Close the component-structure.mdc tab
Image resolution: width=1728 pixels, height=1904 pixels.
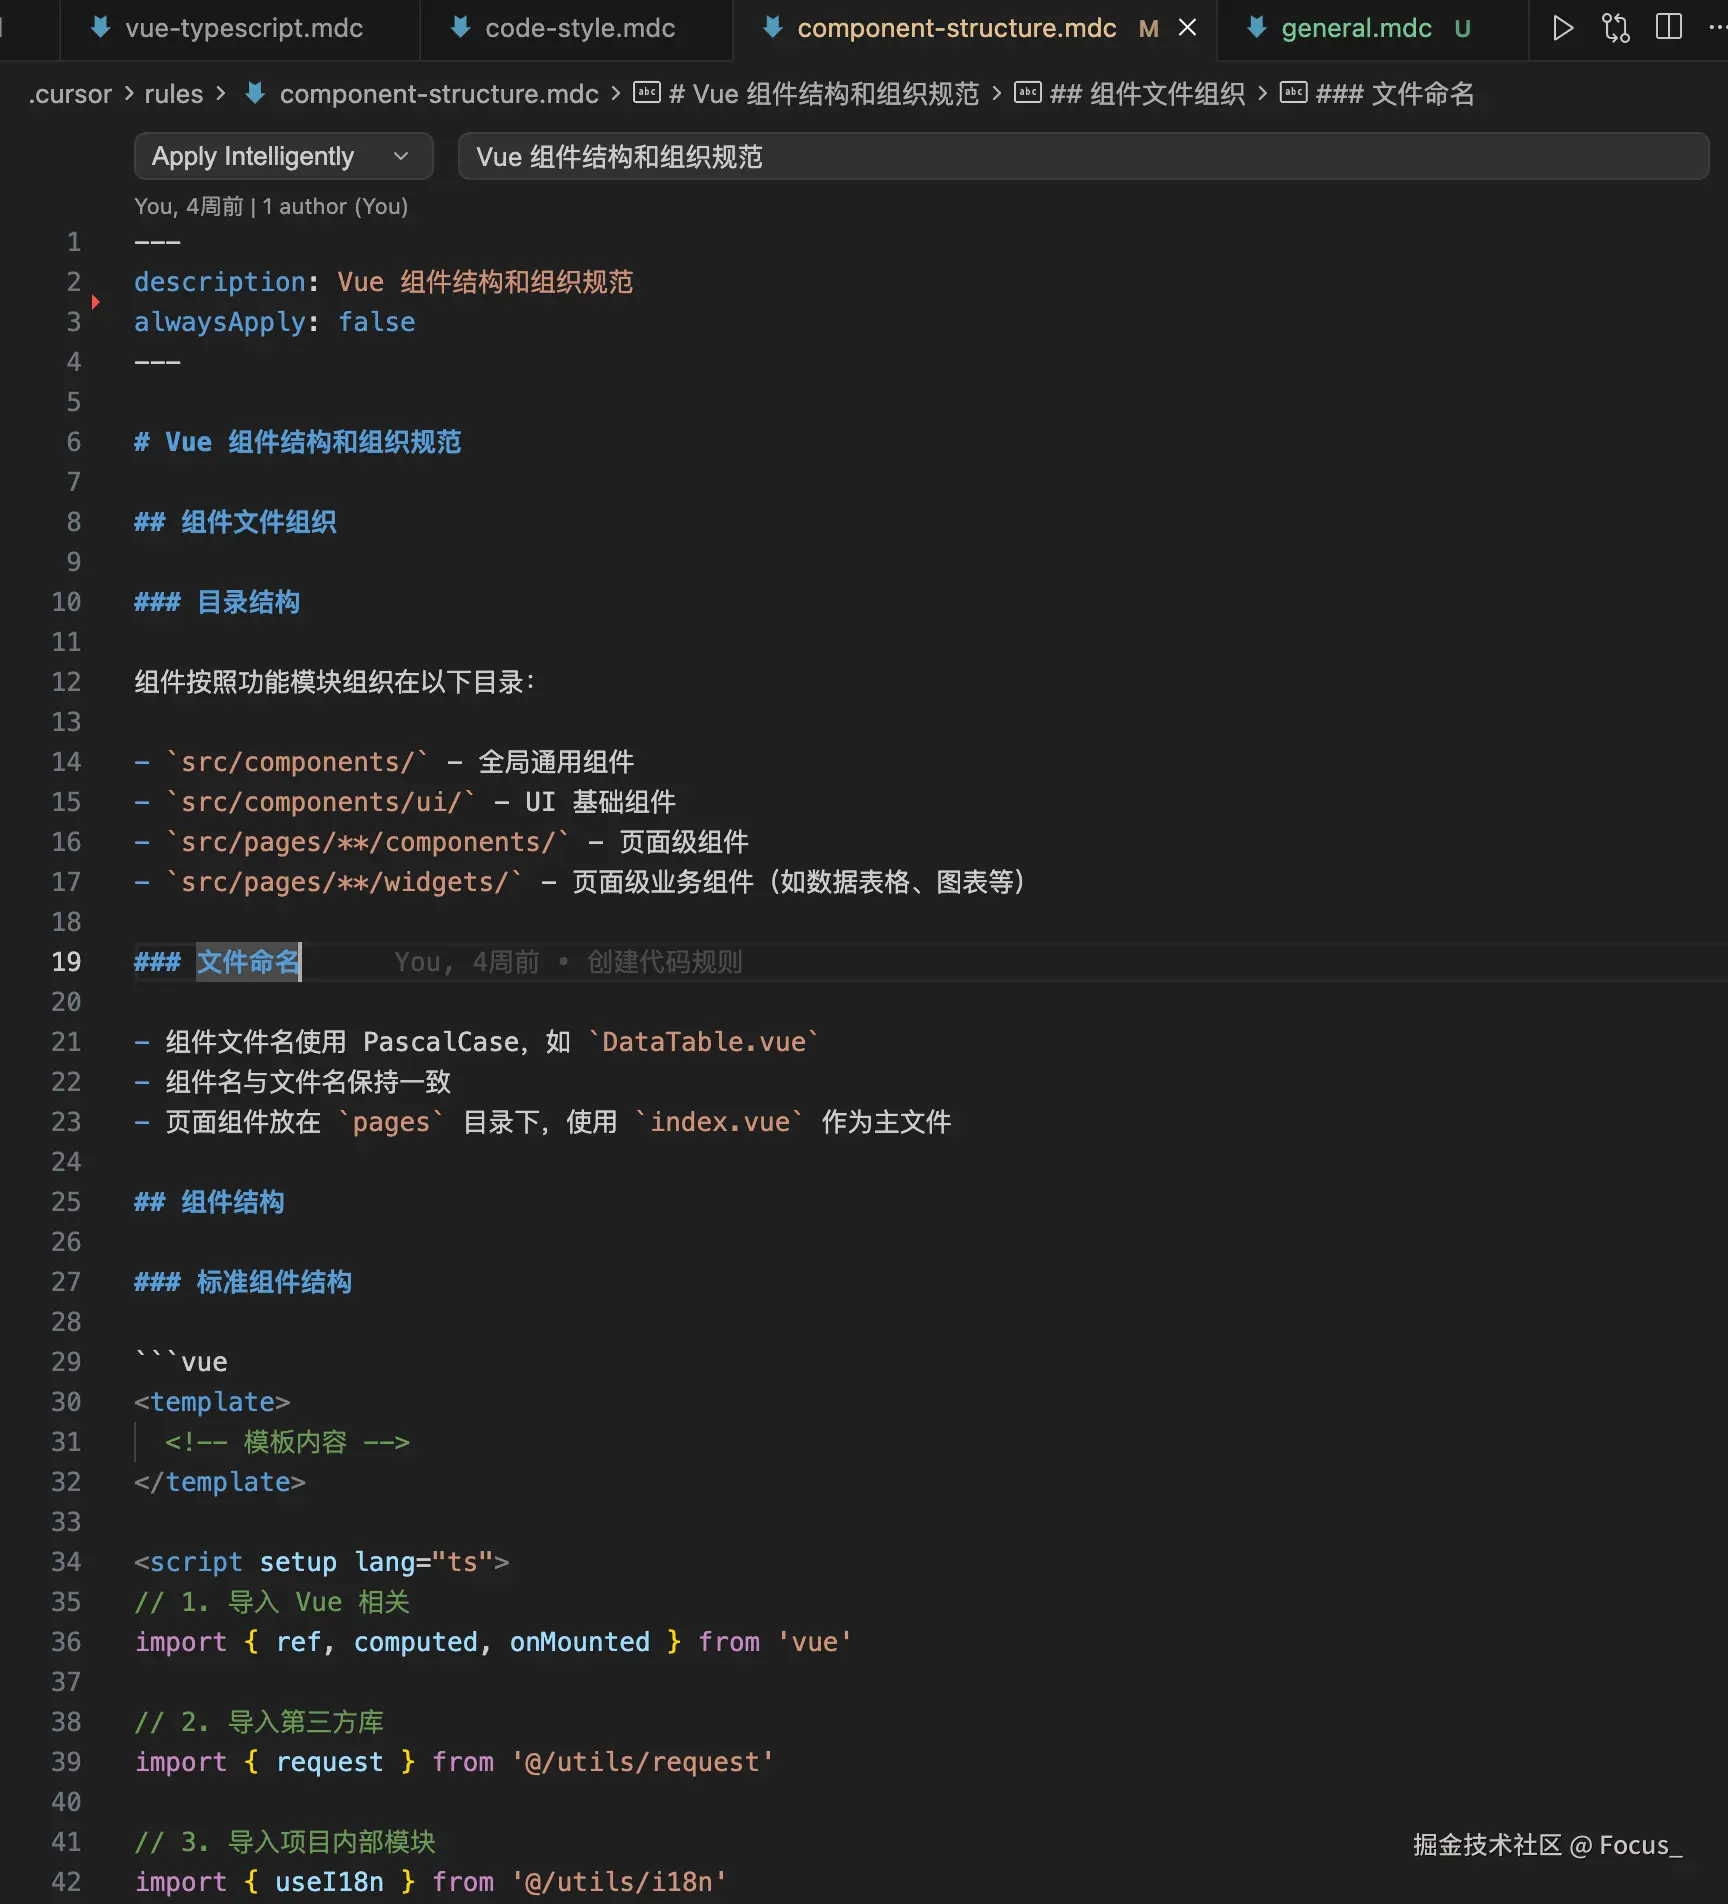coord(1188,28)
